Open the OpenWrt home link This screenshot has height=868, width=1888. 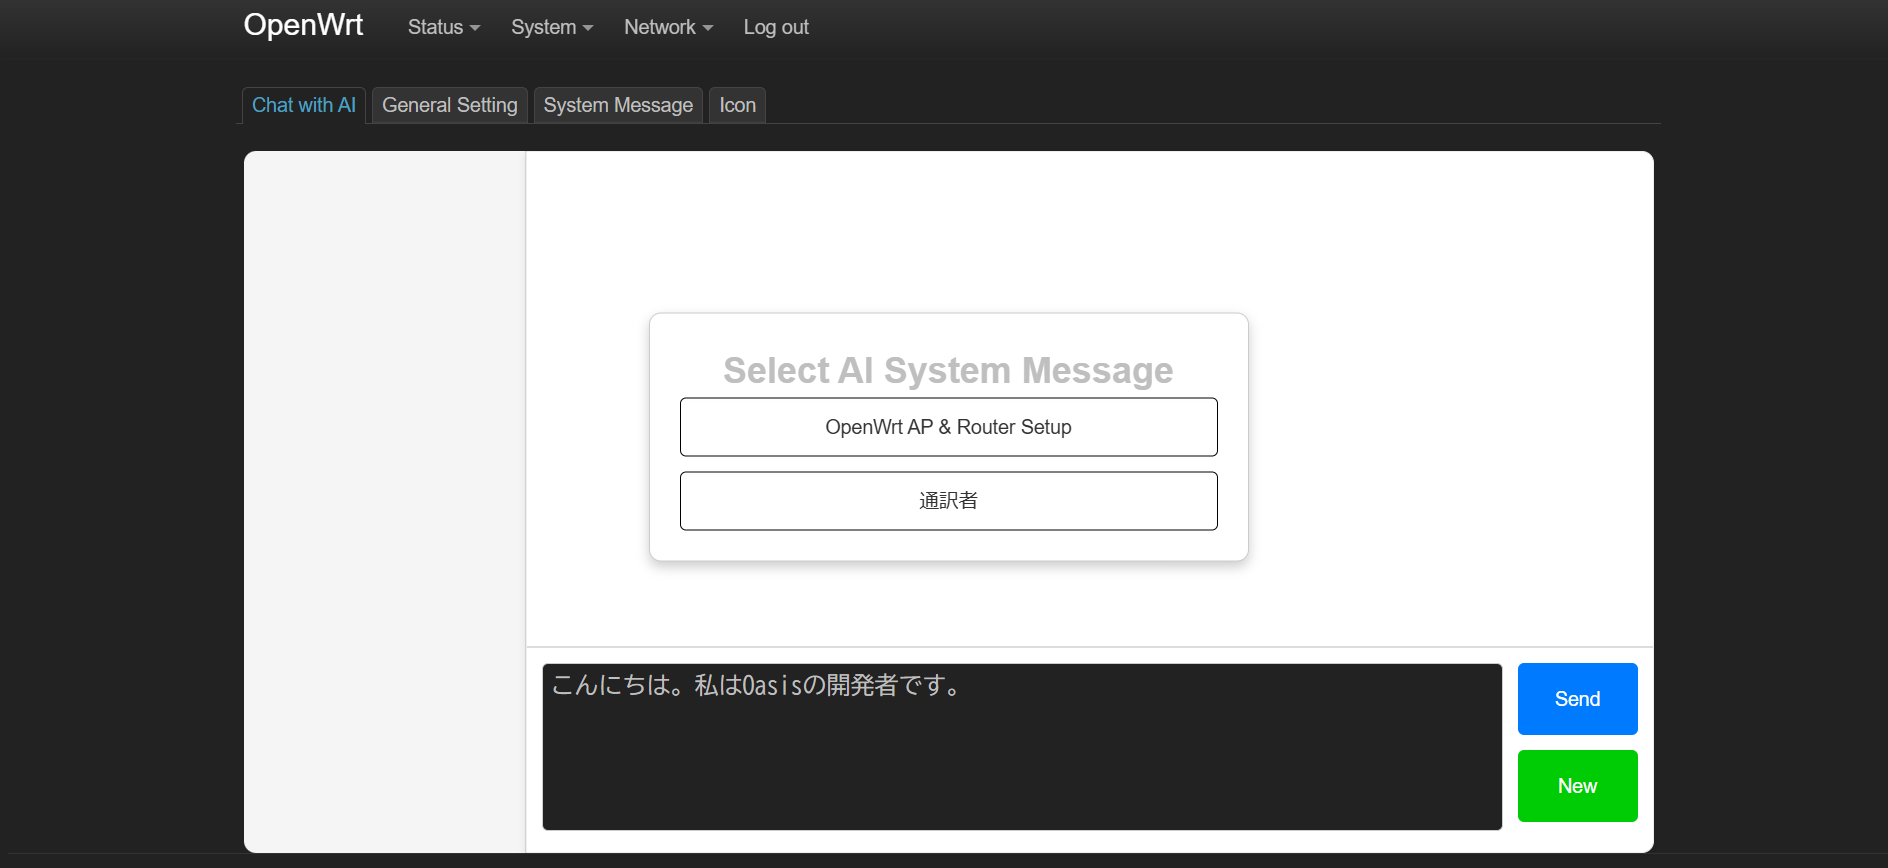point(303,25)
